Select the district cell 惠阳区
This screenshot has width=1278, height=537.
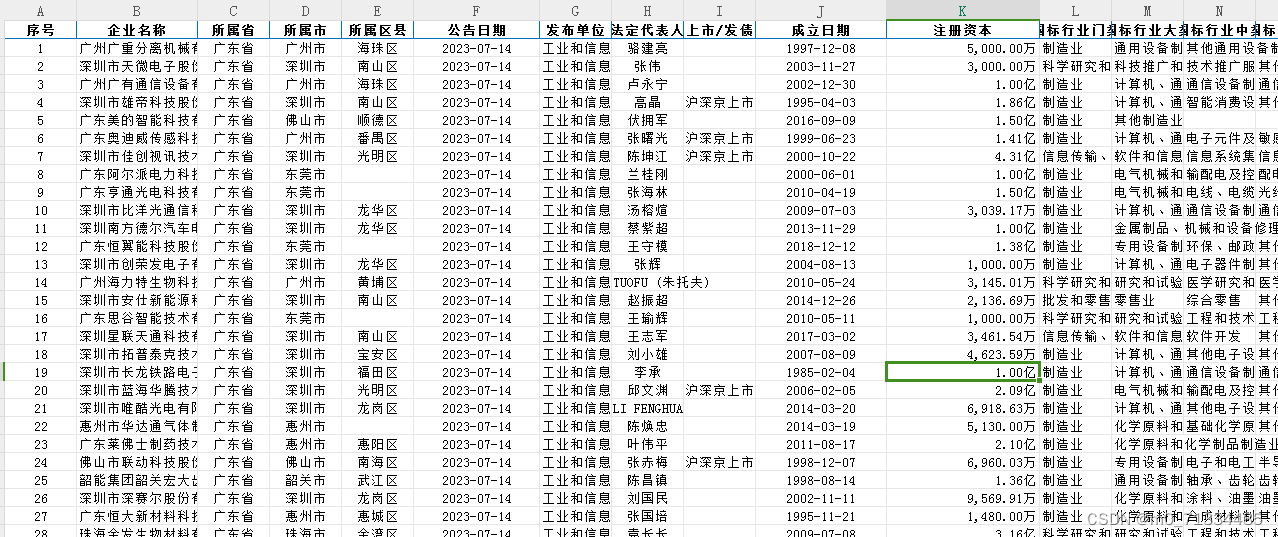377,444
